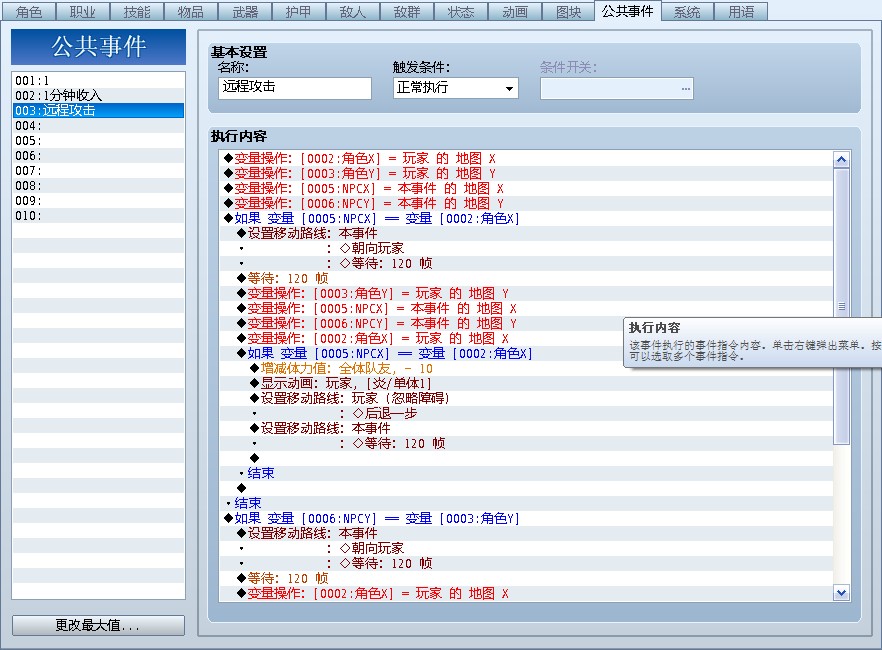
Task: Select the first 等待: 120 帧 command
Action: click(526, 278)
